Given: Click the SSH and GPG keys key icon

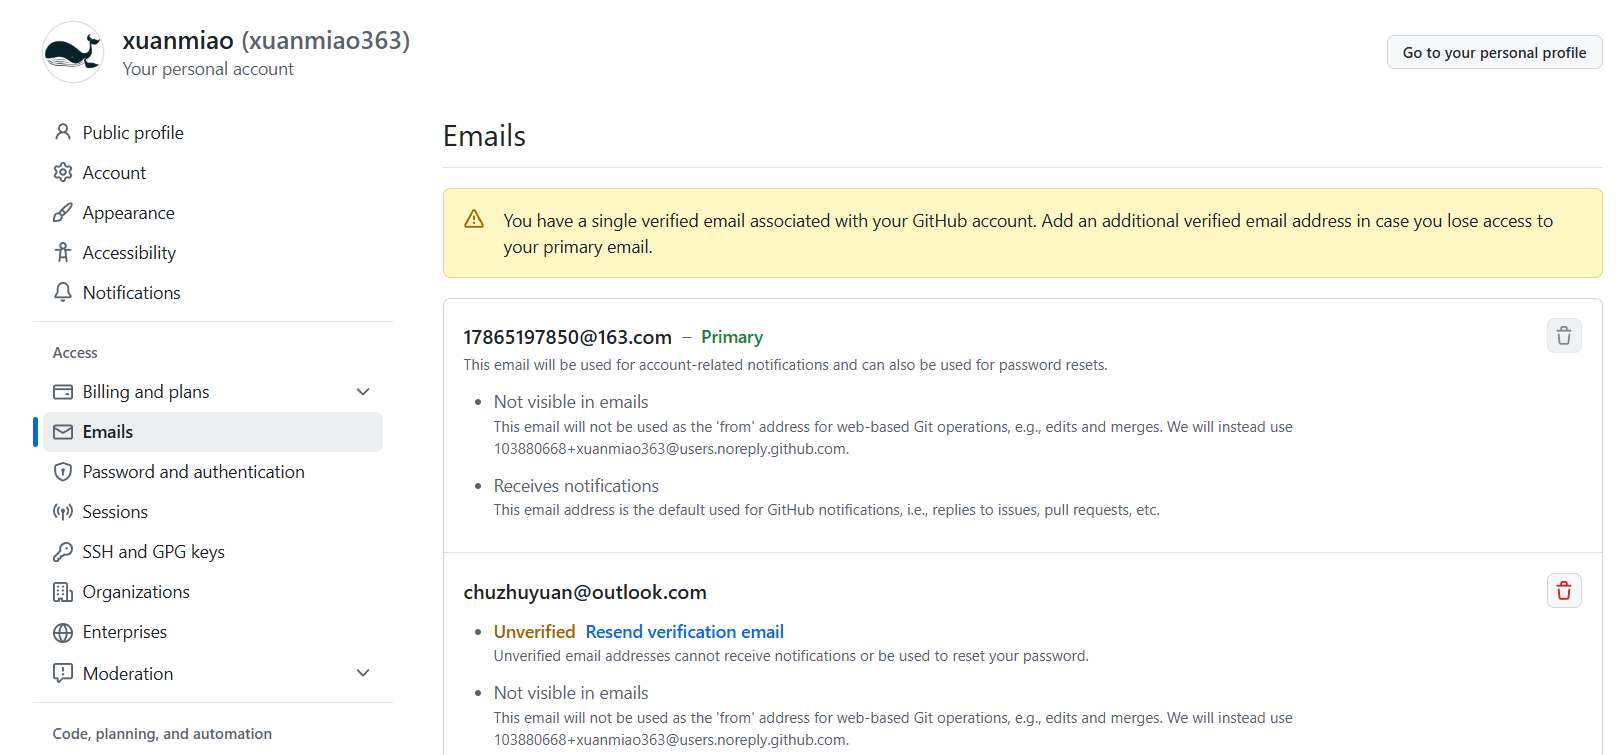Looking at the screenshot, I should coord(63,551).
